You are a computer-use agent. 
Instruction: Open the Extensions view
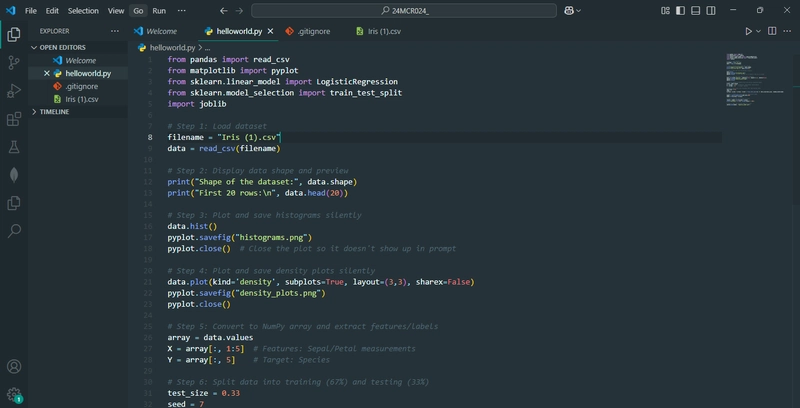14,119
